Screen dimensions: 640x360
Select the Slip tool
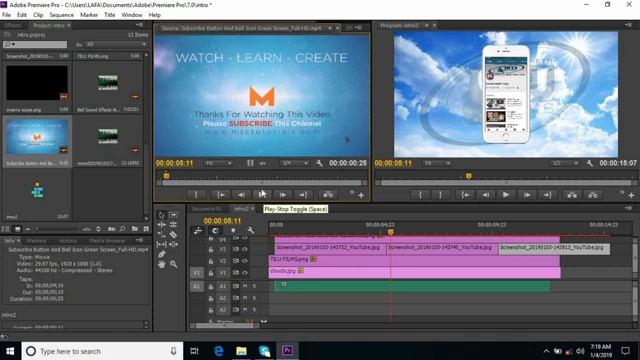162,244
